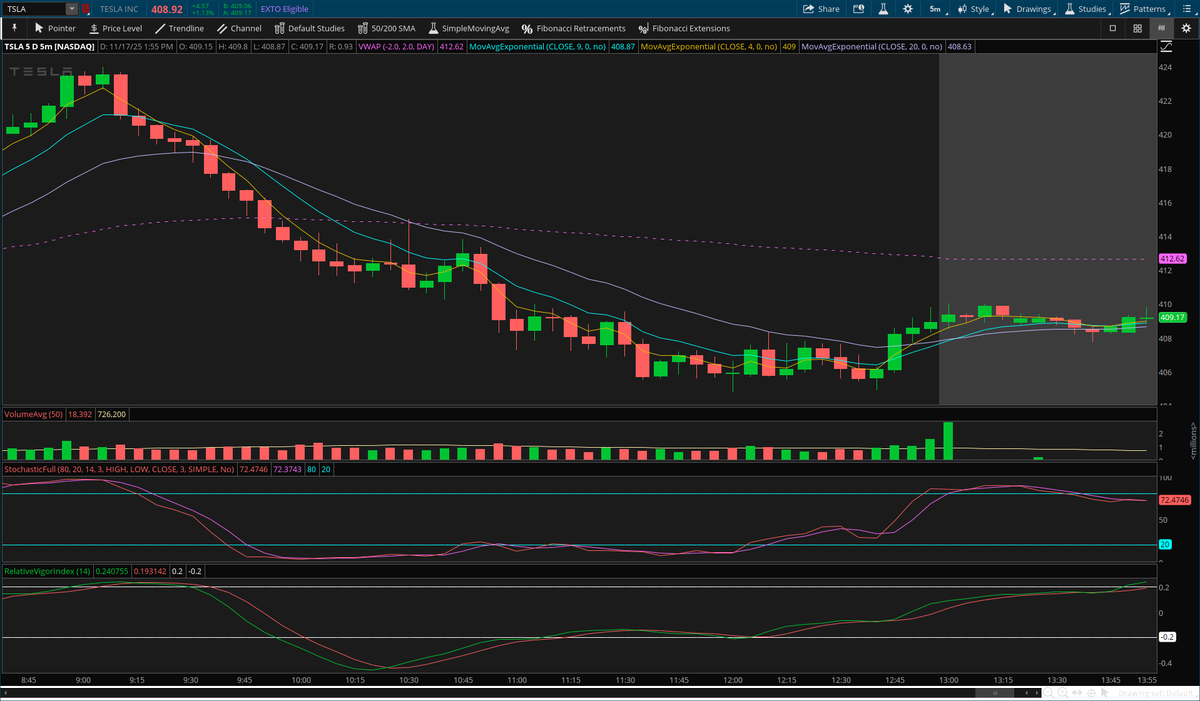Open the Studies dropdown menu

(1085, 8)
